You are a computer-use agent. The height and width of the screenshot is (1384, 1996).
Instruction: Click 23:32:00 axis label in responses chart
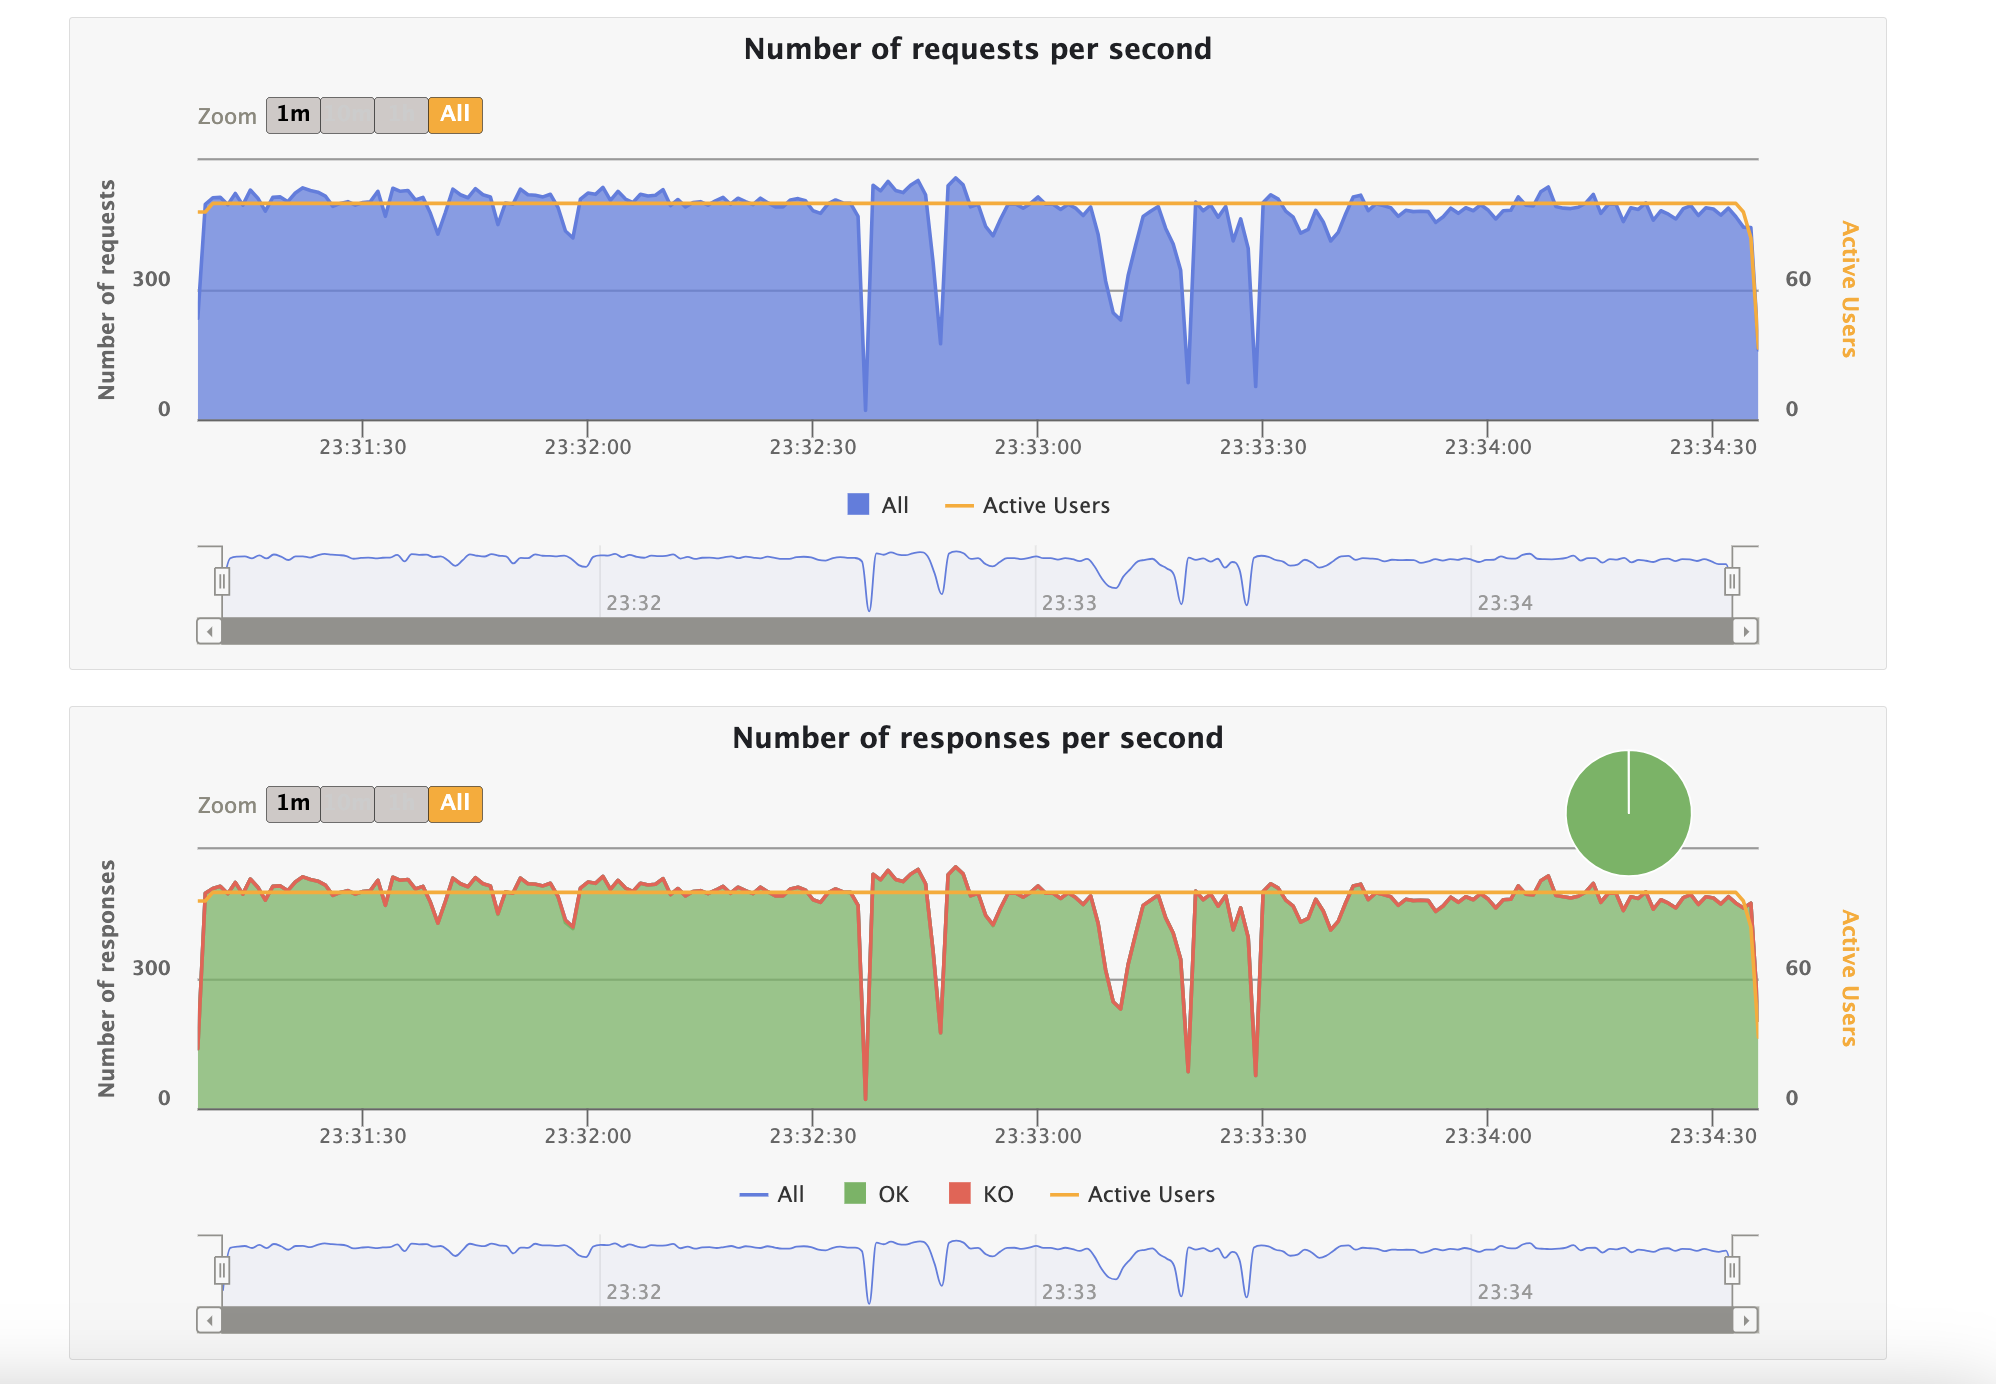(588, 1136)
